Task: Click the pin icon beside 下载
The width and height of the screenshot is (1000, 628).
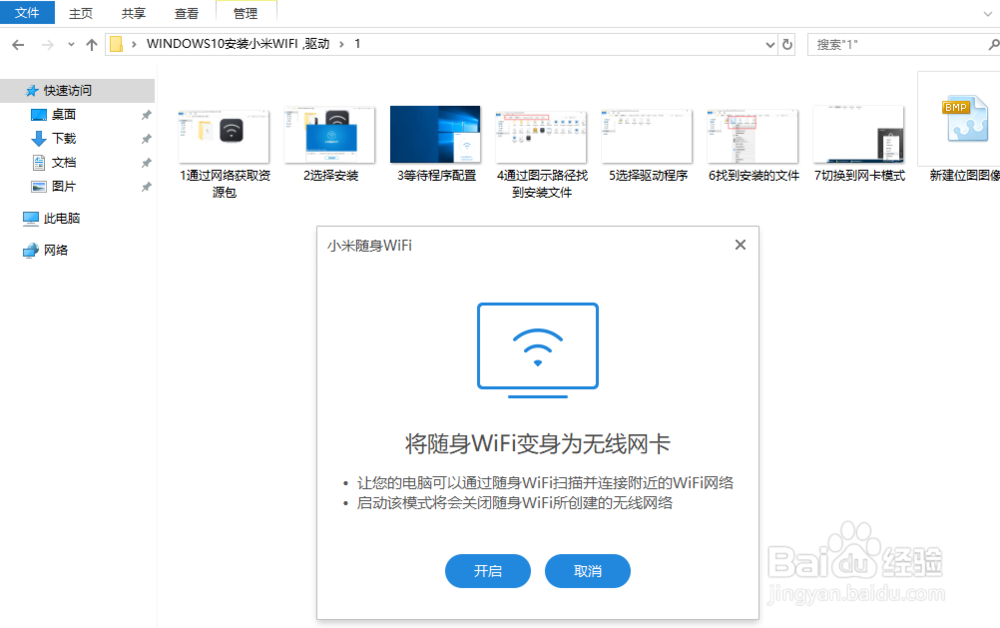Action: (x=146, y=139)
